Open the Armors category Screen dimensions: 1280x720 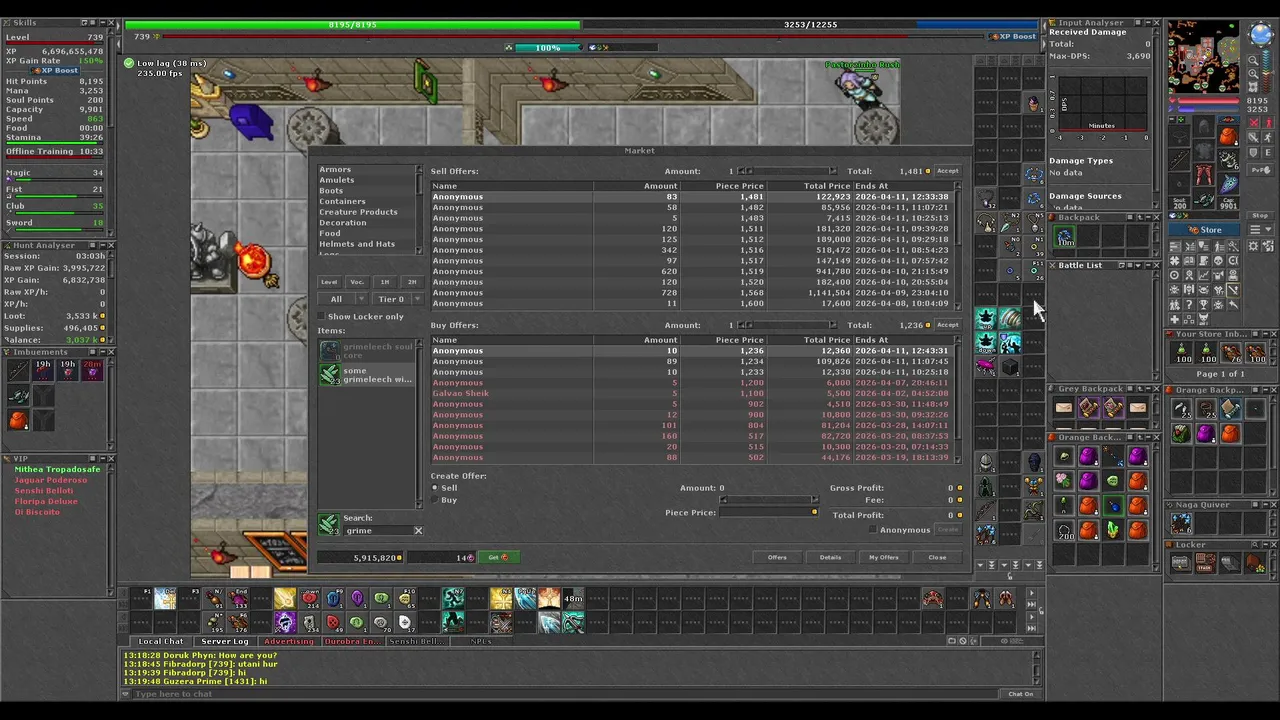[x=335, y=170]
